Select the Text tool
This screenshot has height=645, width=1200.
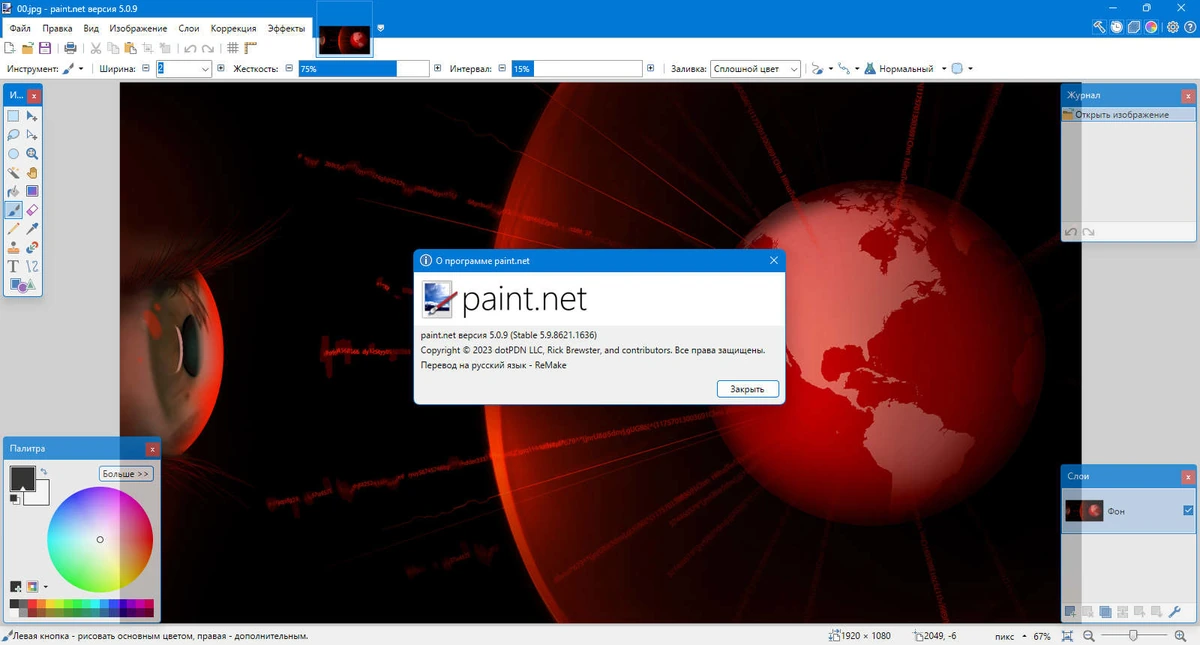[13, 266]
